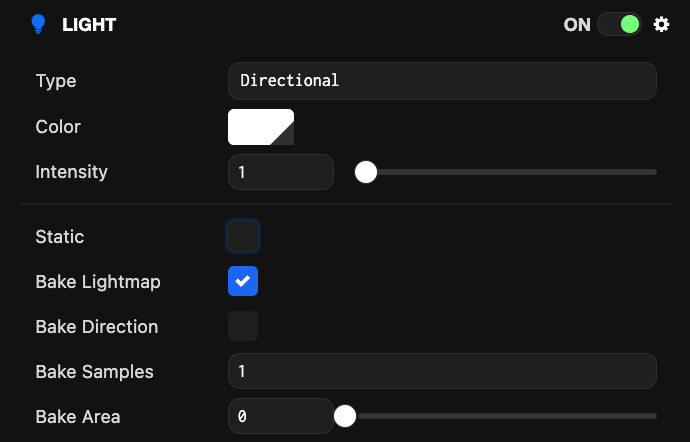Click the LIGHT component header title
The image size is (690, 442).
coord(89,25)
